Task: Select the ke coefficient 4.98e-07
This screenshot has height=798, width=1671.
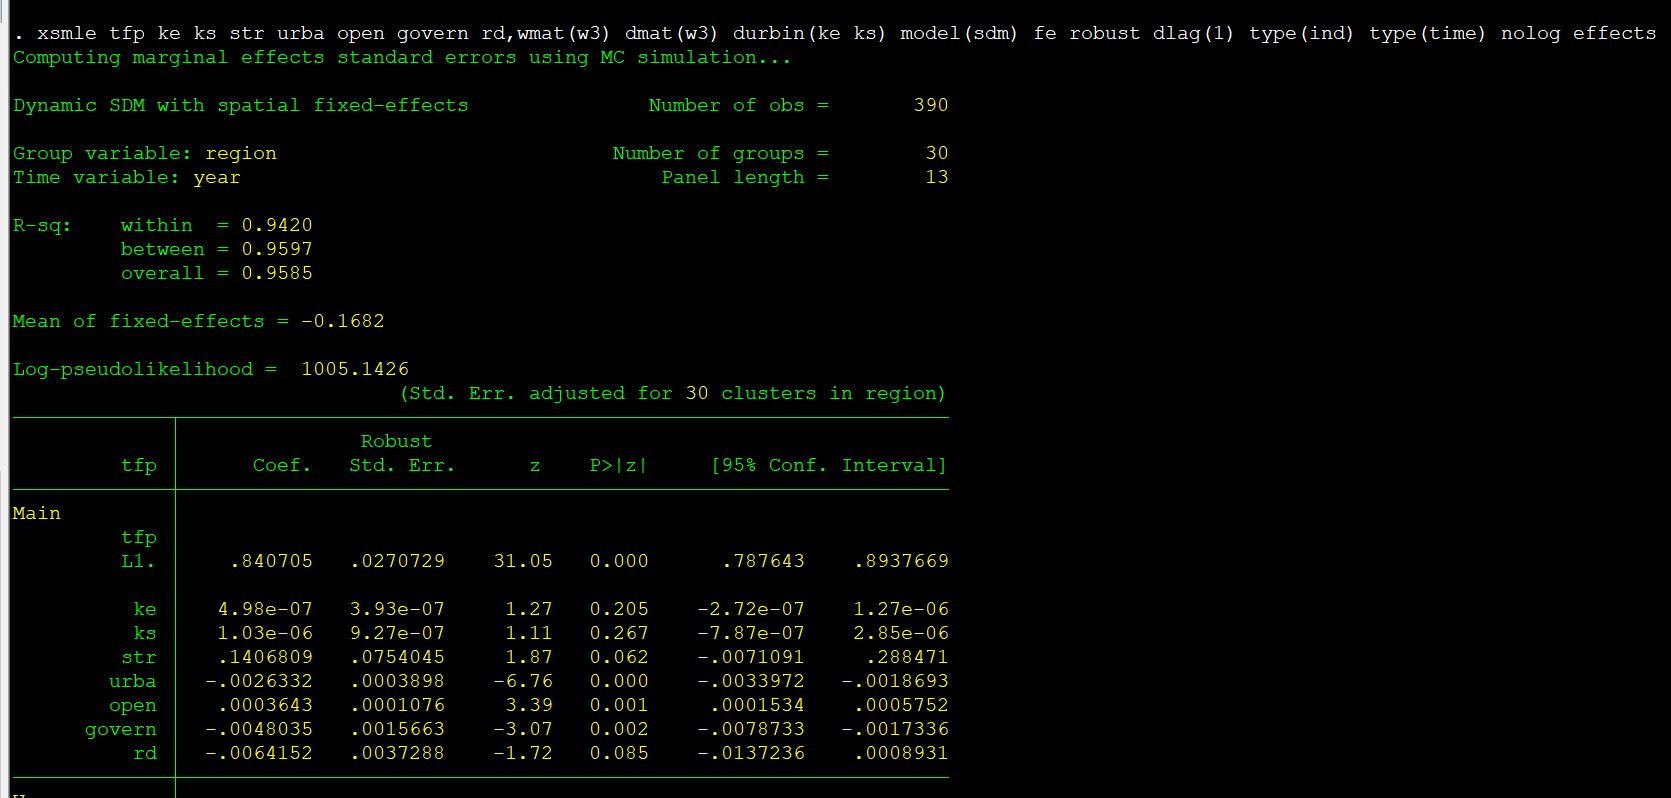Action: pyautogui.click(x=265, y=609)
